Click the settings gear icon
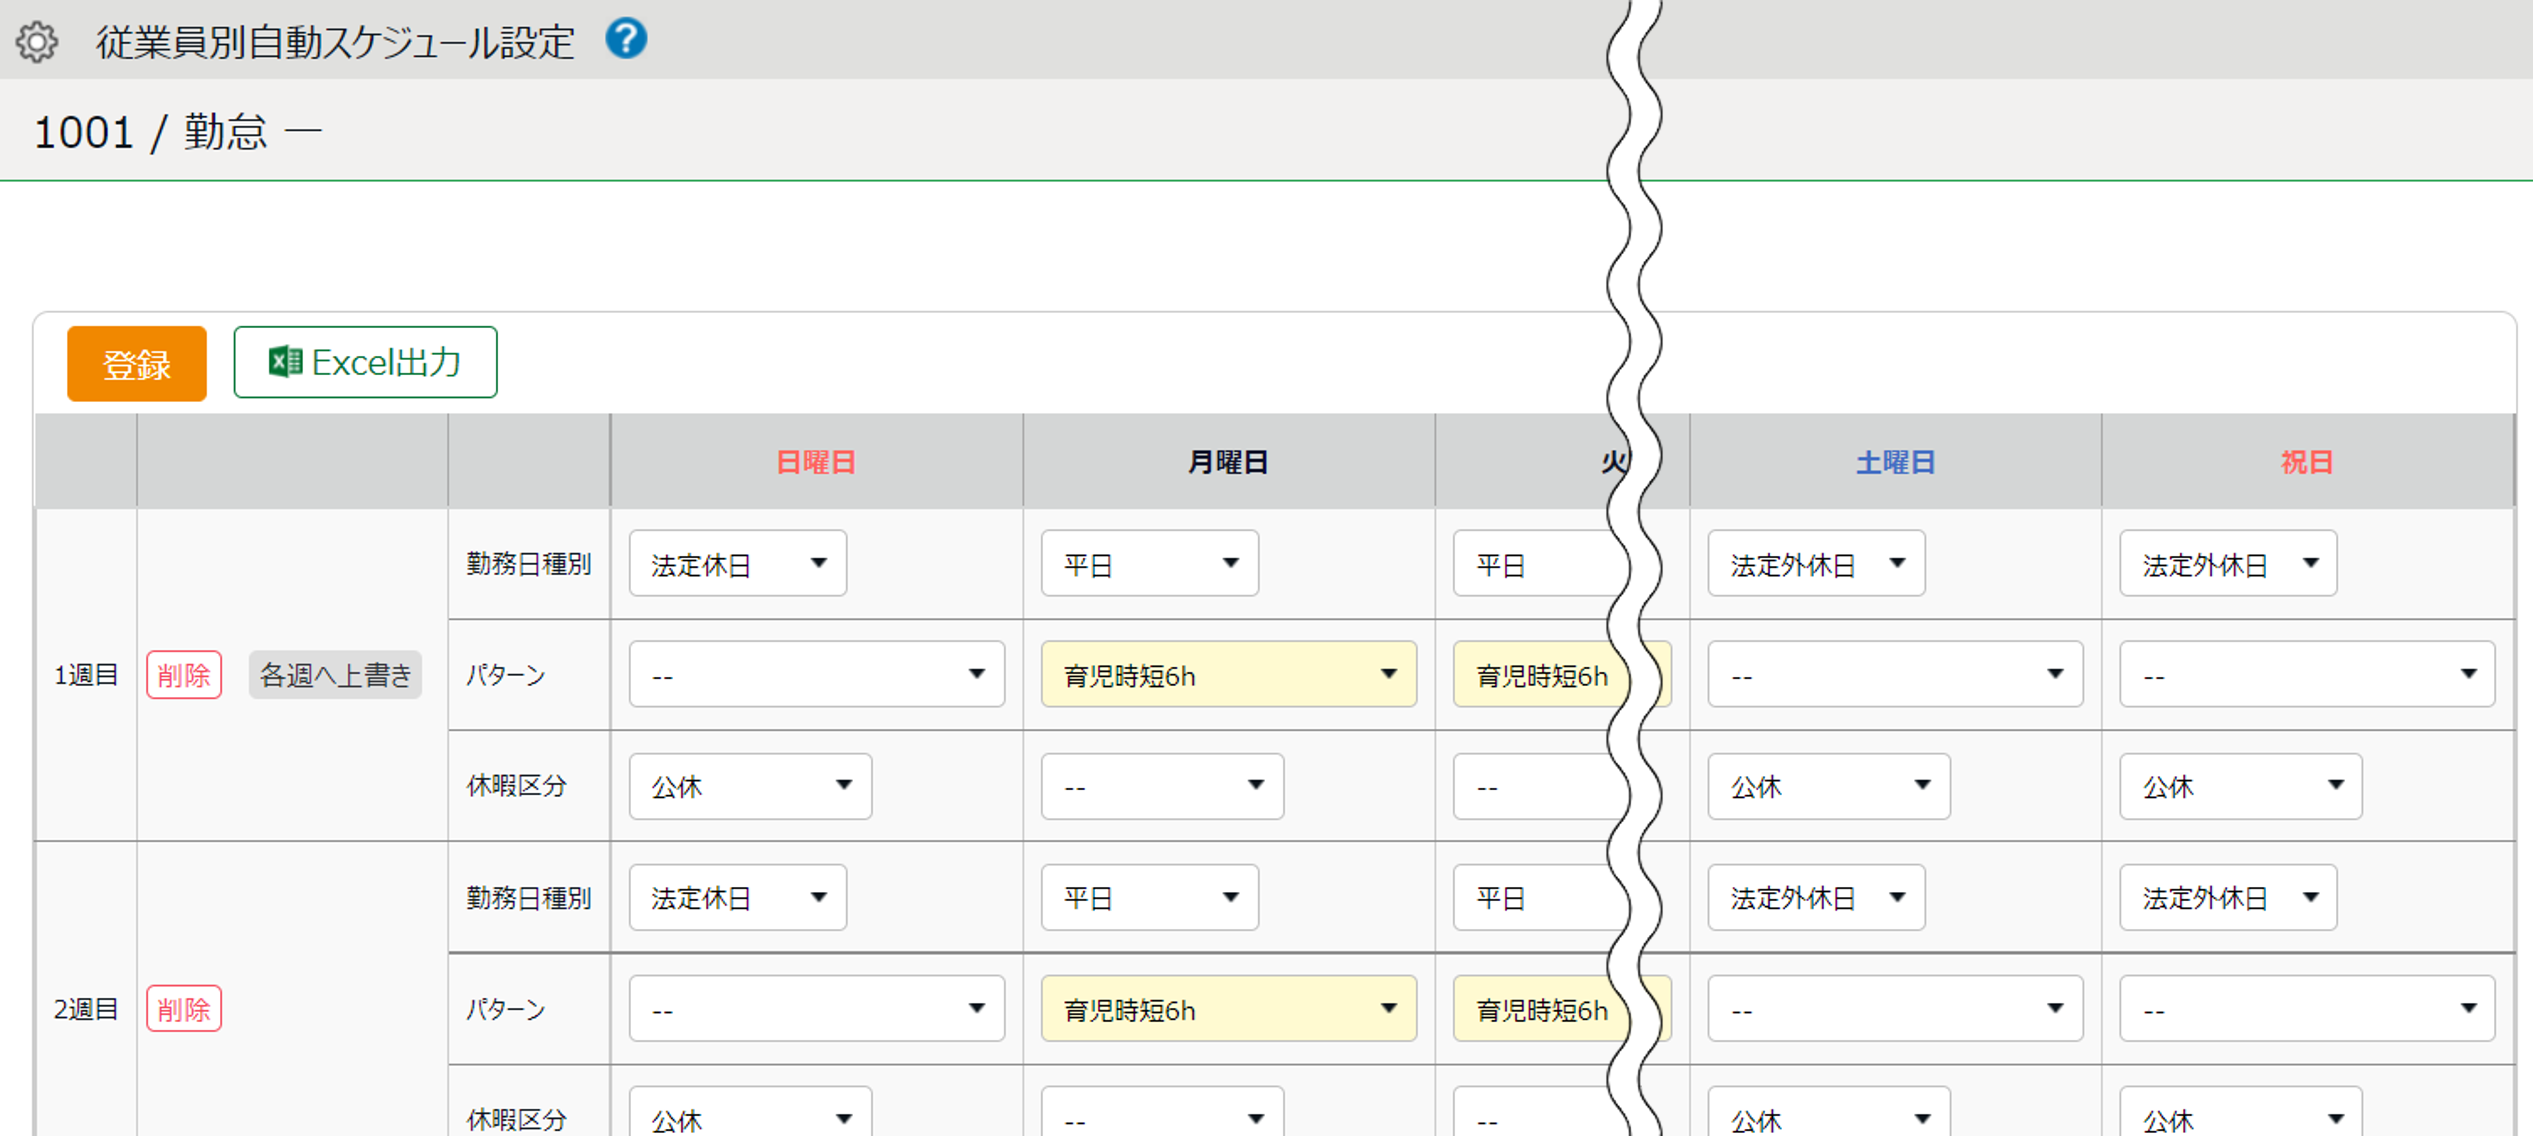 coord(37,42)
